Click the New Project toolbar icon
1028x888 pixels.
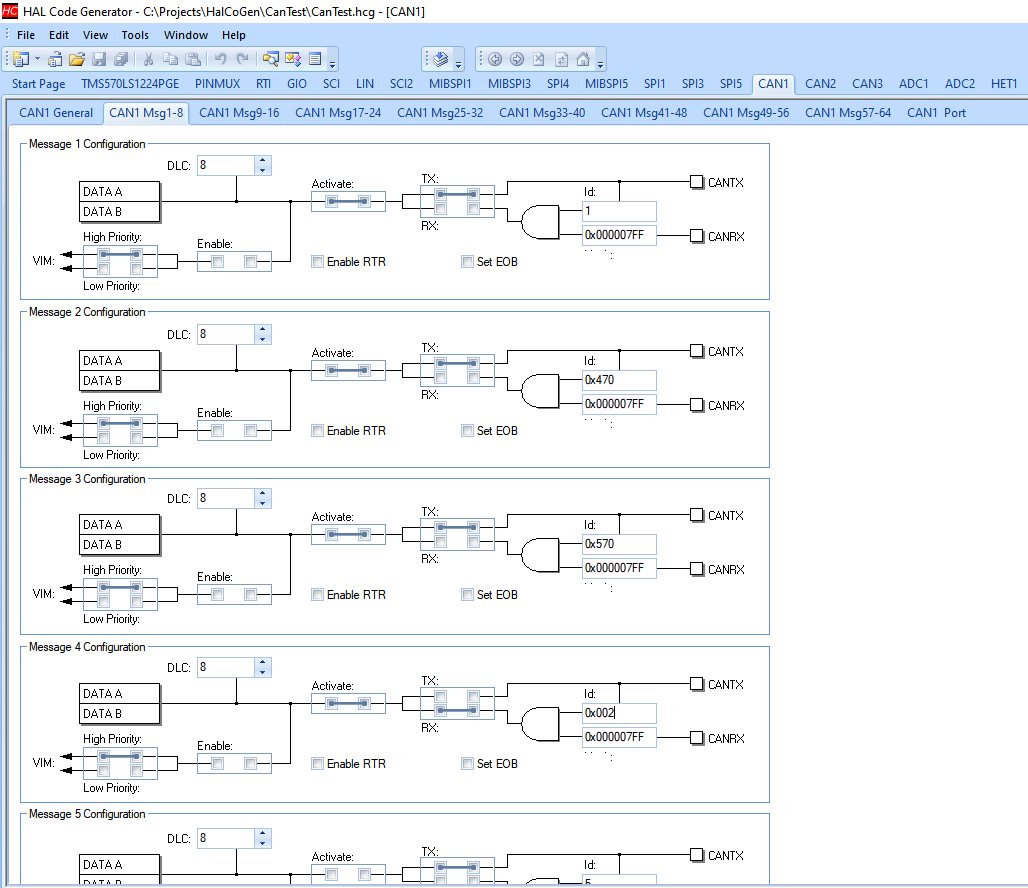click(x=20, y=59)
